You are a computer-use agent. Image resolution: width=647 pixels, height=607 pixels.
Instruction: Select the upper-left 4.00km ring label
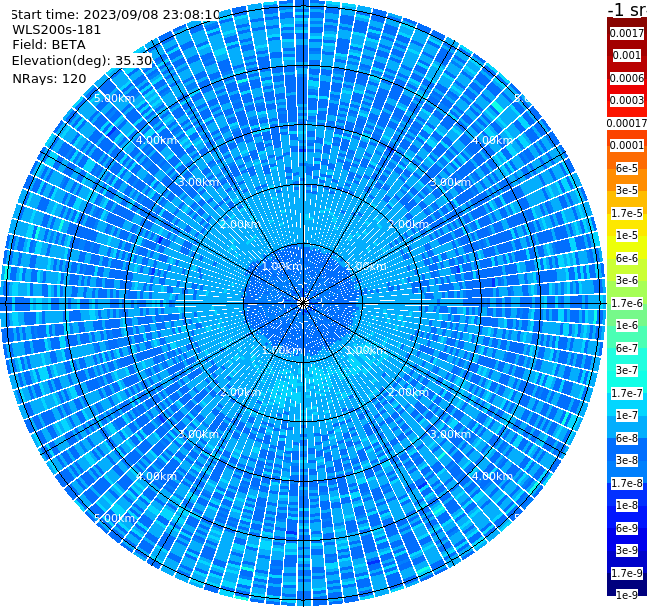156,140
